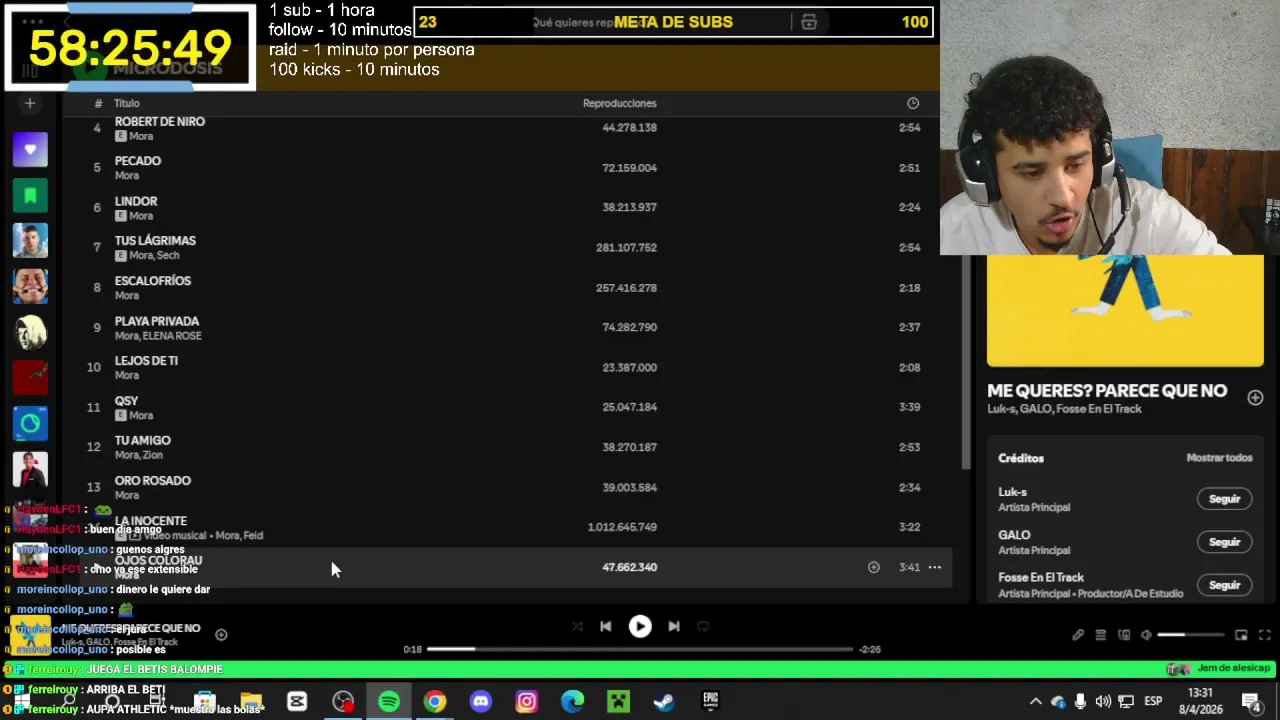
Task: Open Windows notification center
Action: (x=1251, y=702)
